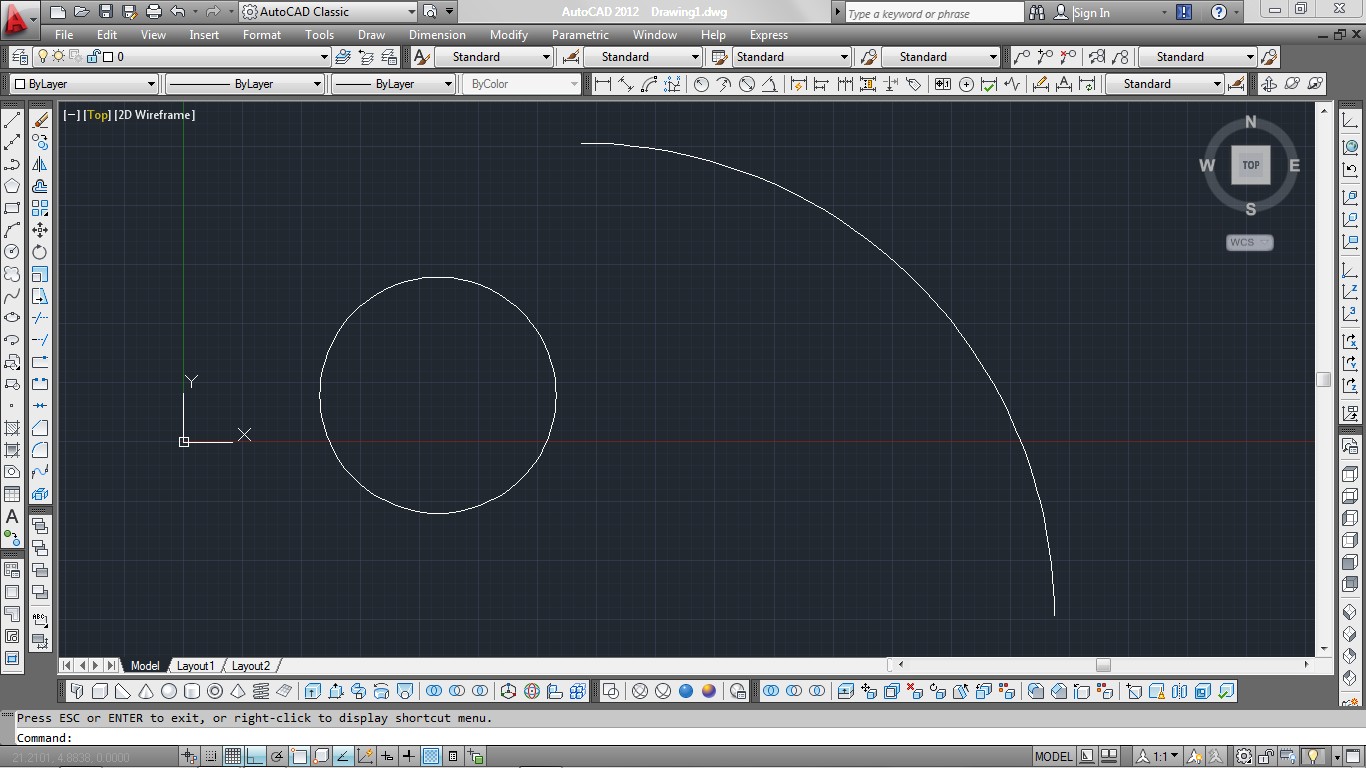The width and height of the screenshot is (1366, 768).
Task: Click the MODEL button in status bar
Action: (1053, 755)
